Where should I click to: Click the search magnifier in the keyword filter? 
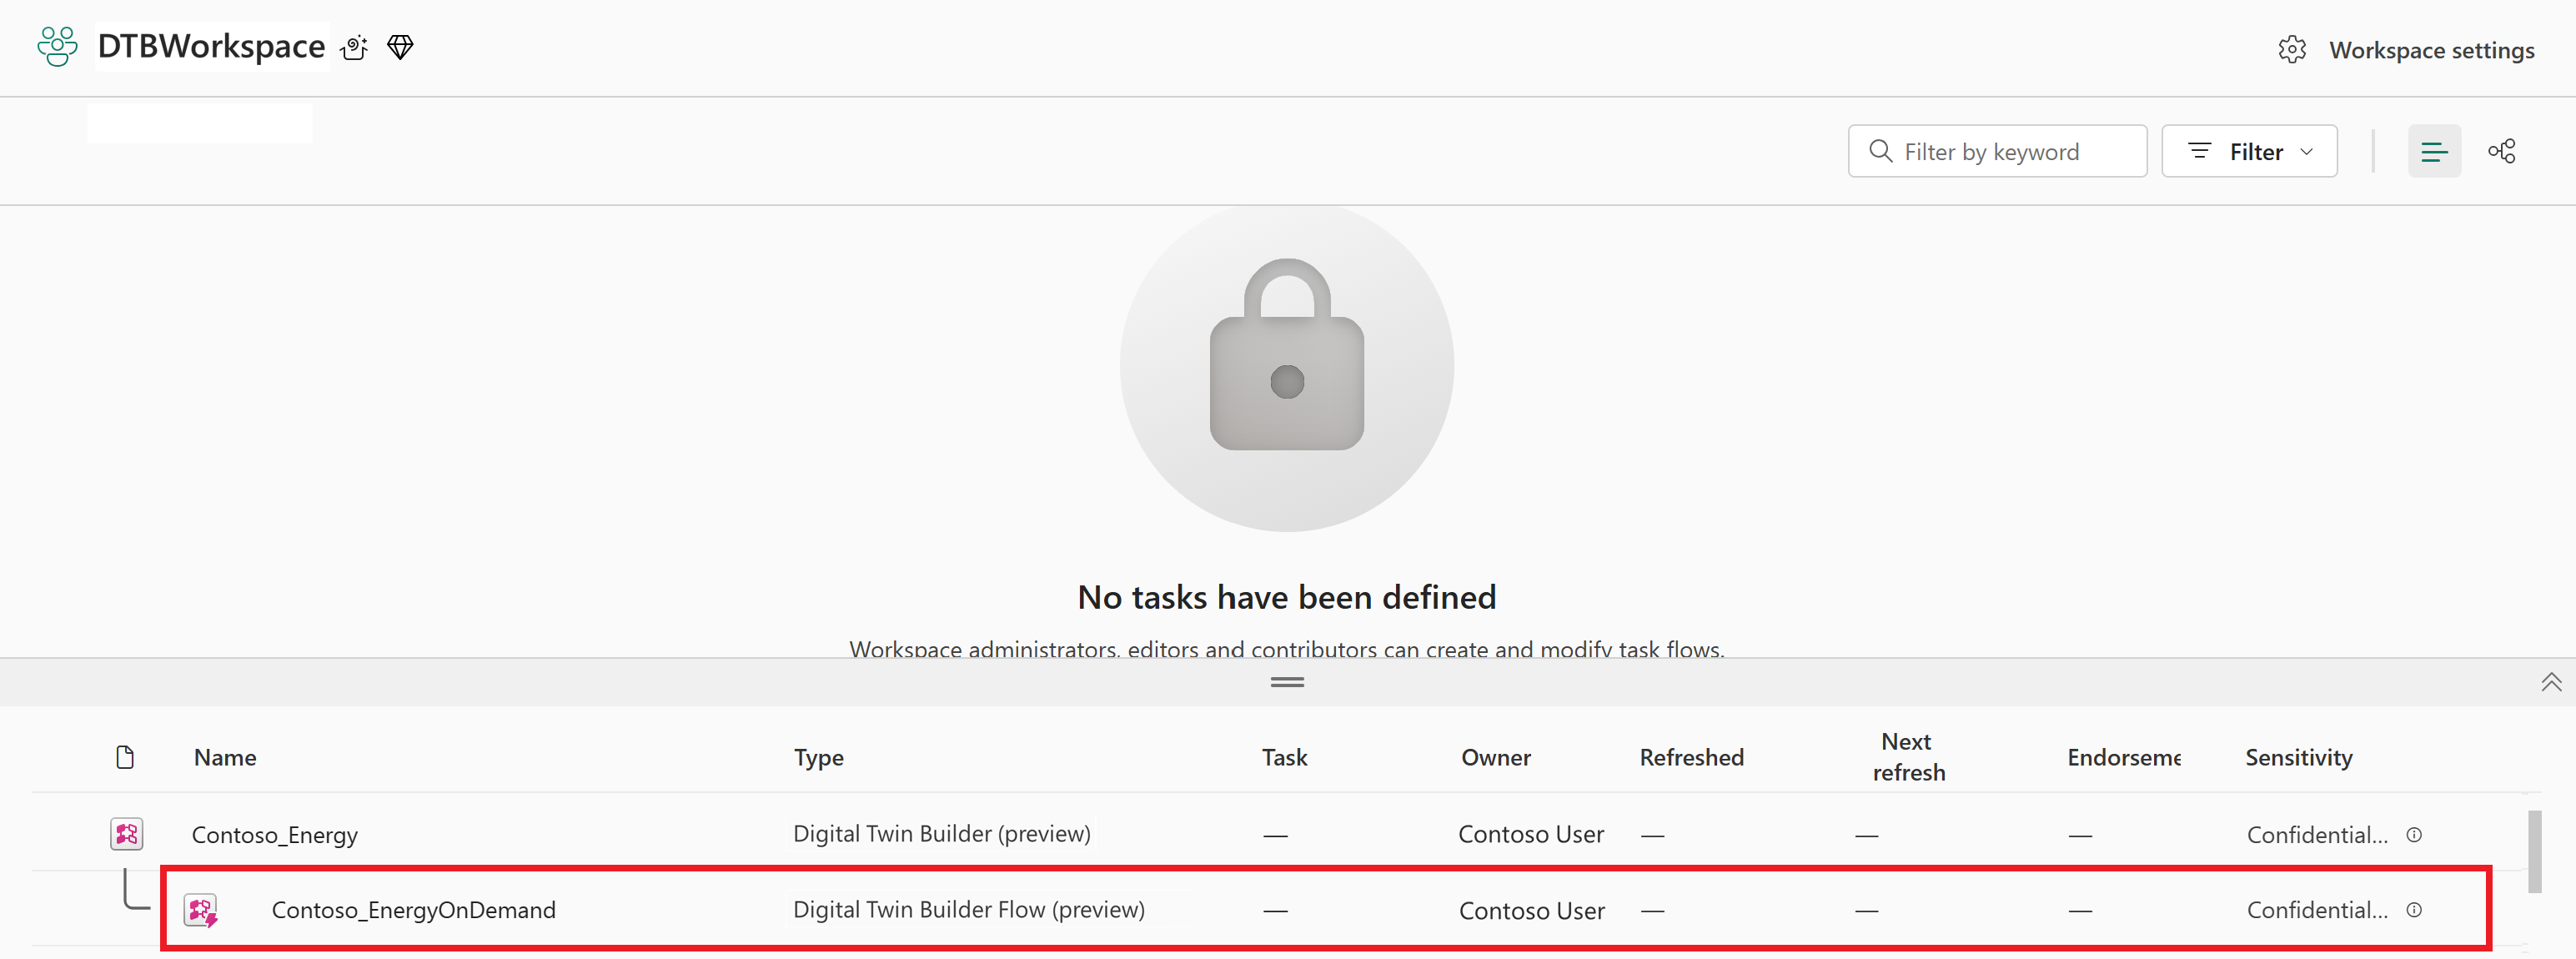click(x=1881, y=150)
